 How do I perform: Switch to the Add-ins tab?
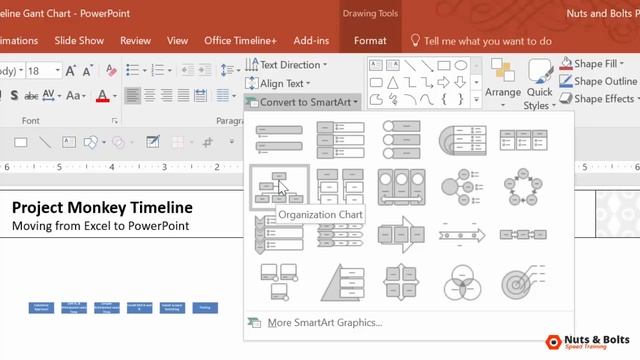311,40
